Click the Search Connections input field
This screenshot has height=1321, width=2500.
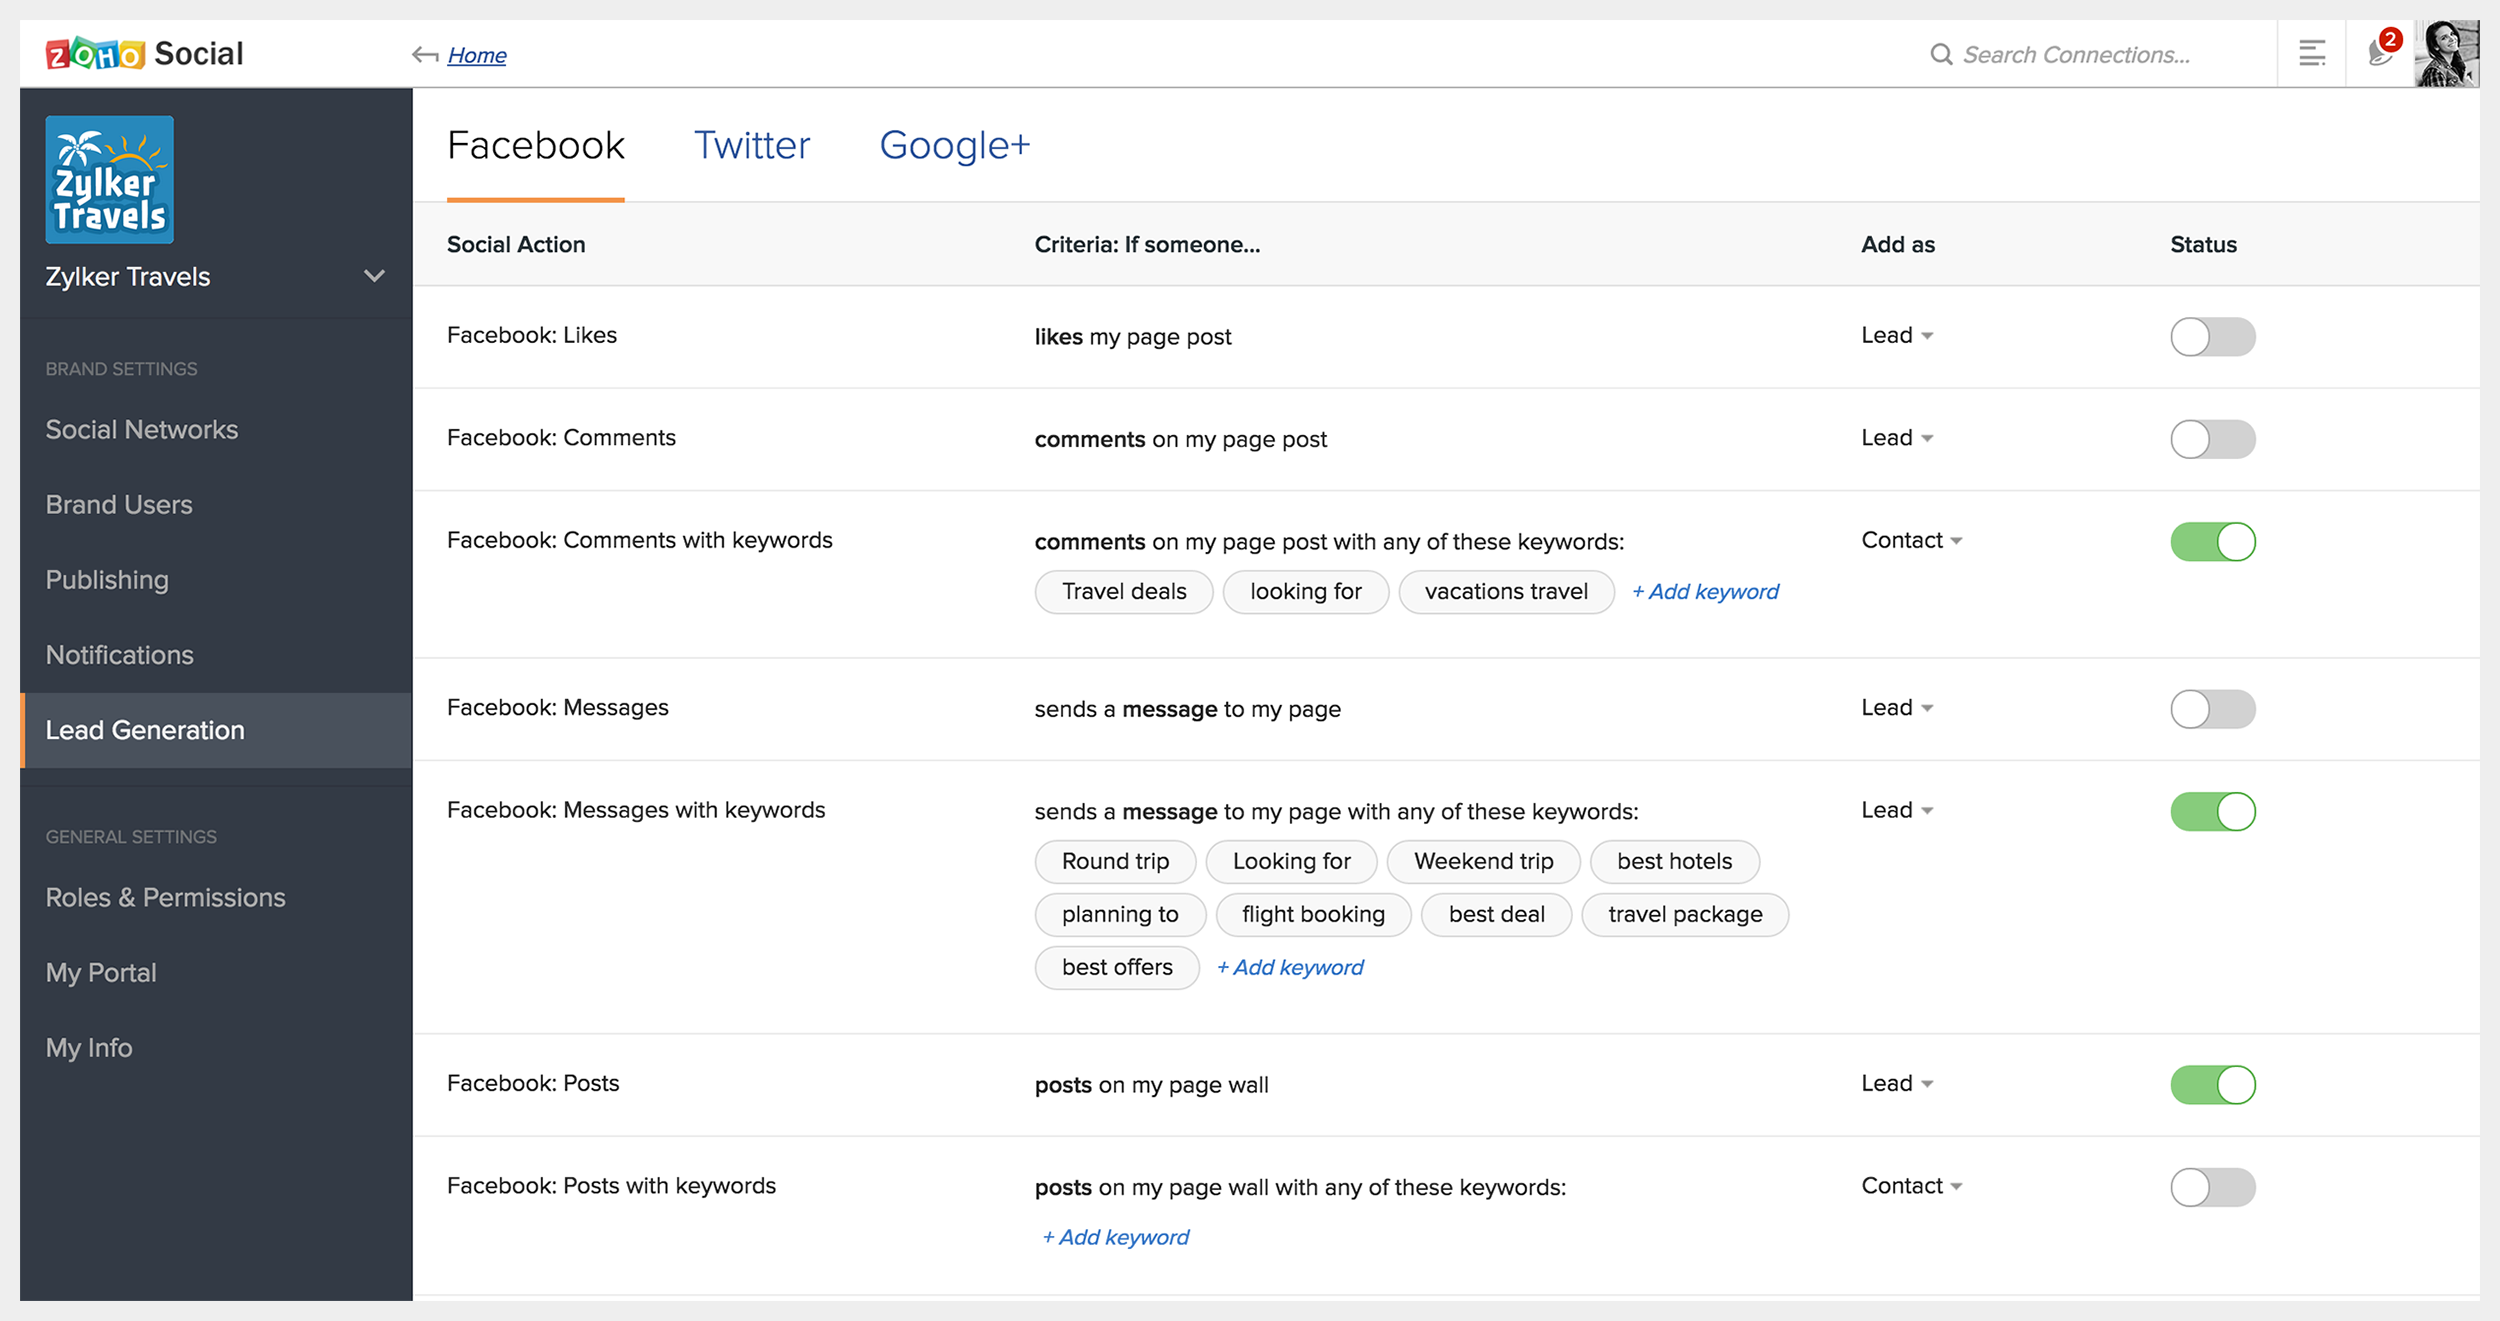[x=2076, y=55]
